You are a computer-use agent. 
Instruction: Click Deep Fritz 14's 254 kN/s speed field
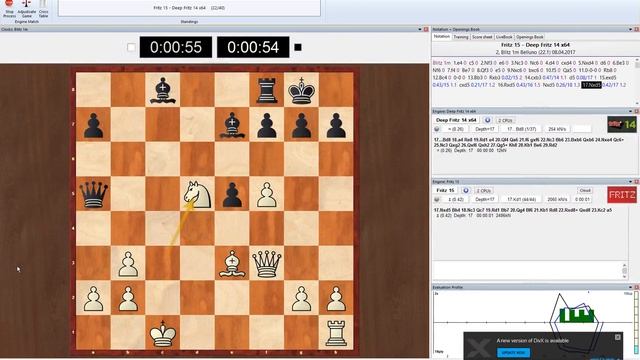click(557, 129)
